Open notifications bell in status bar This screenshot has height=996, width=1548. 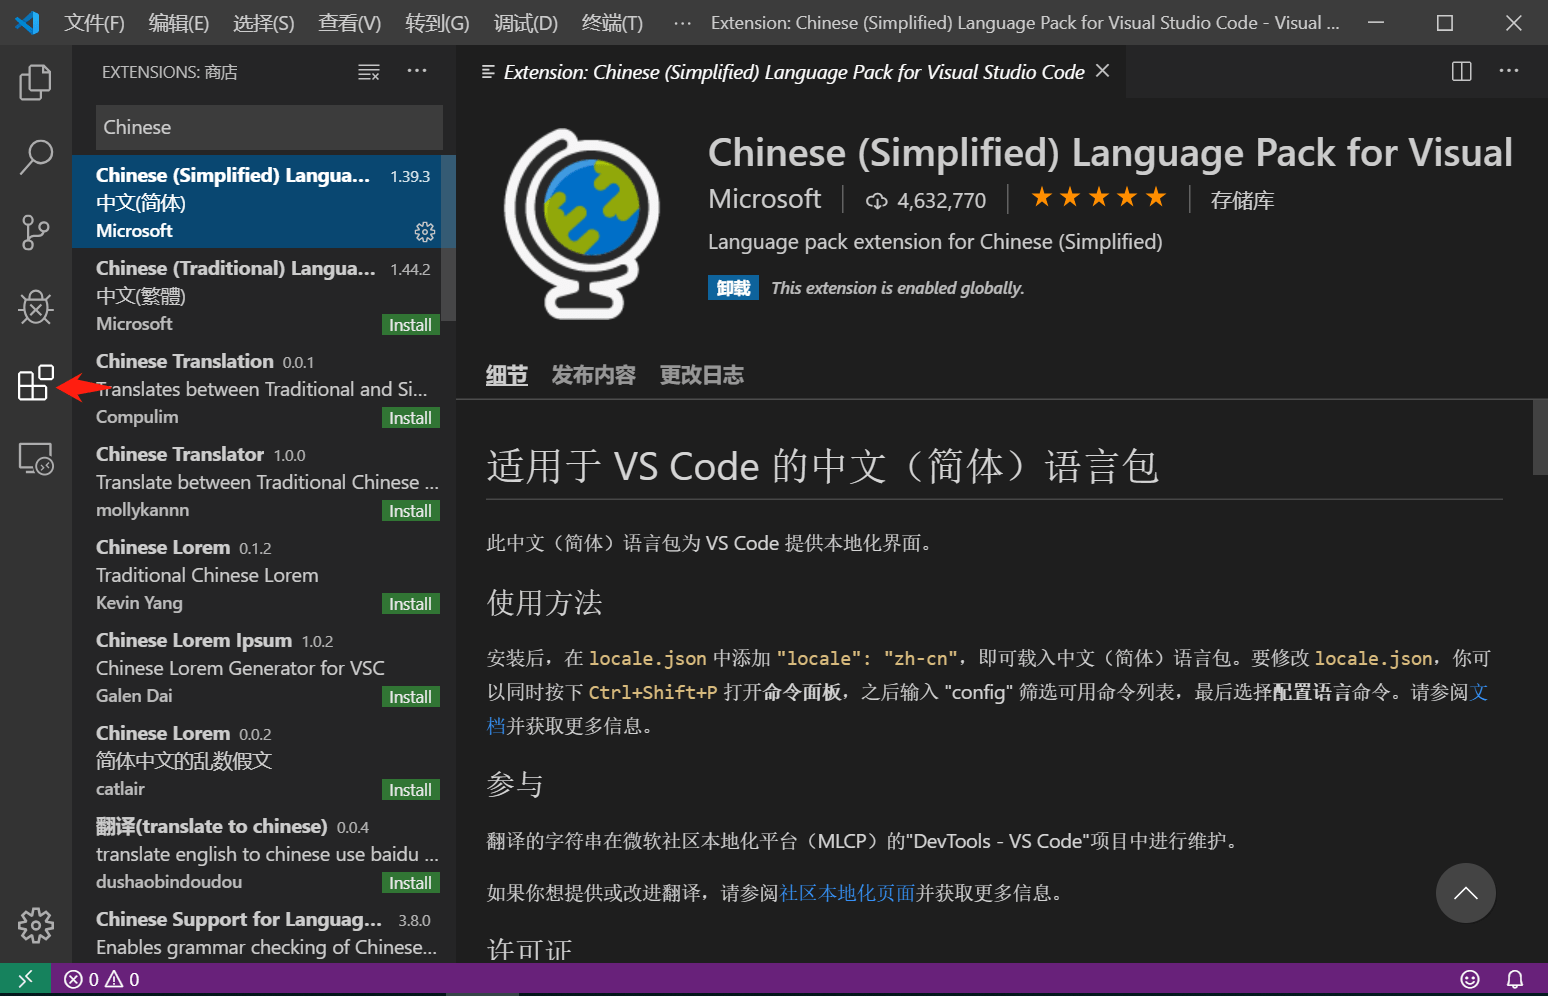tap(1515, 979)
